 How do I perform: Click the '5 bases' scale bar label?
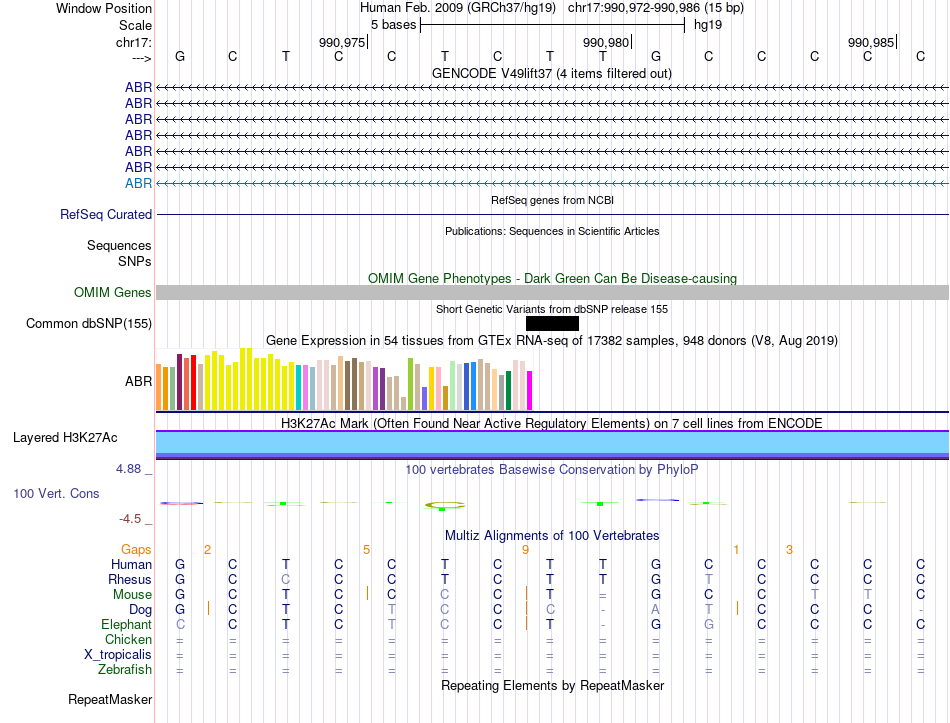pyautogui.click(x=394, y=25)
